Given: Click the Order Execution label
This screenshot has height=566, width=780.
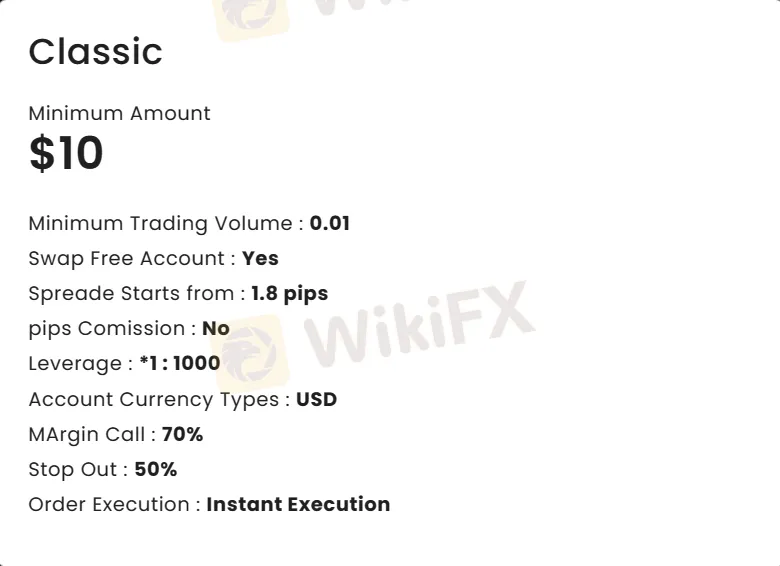Looking at the screenshot, I should [x=114, y=504].
